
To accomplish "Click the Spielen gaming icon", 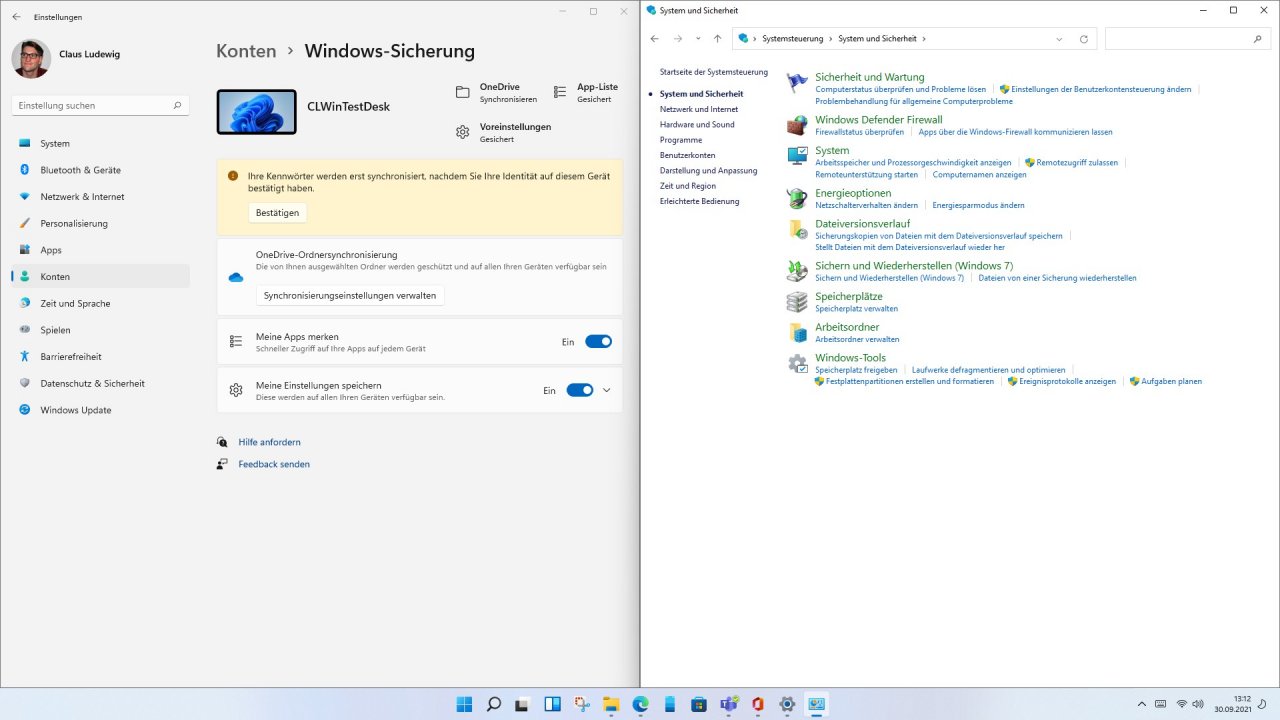I will pos(25,330).
